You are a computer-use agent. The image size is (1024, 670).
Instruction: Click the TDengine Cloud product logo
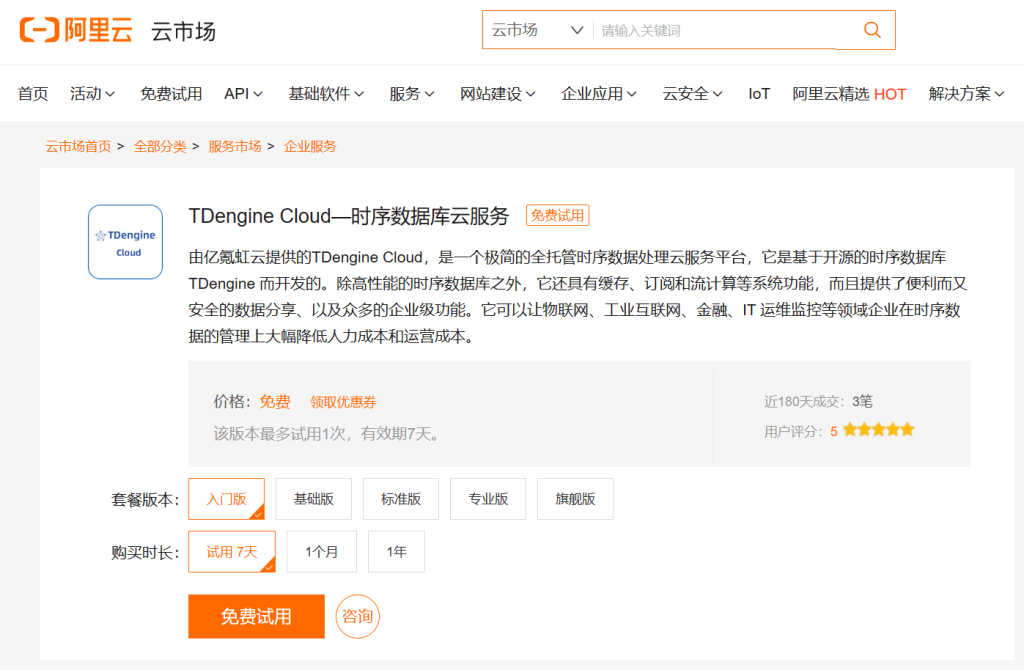[125, 241]
